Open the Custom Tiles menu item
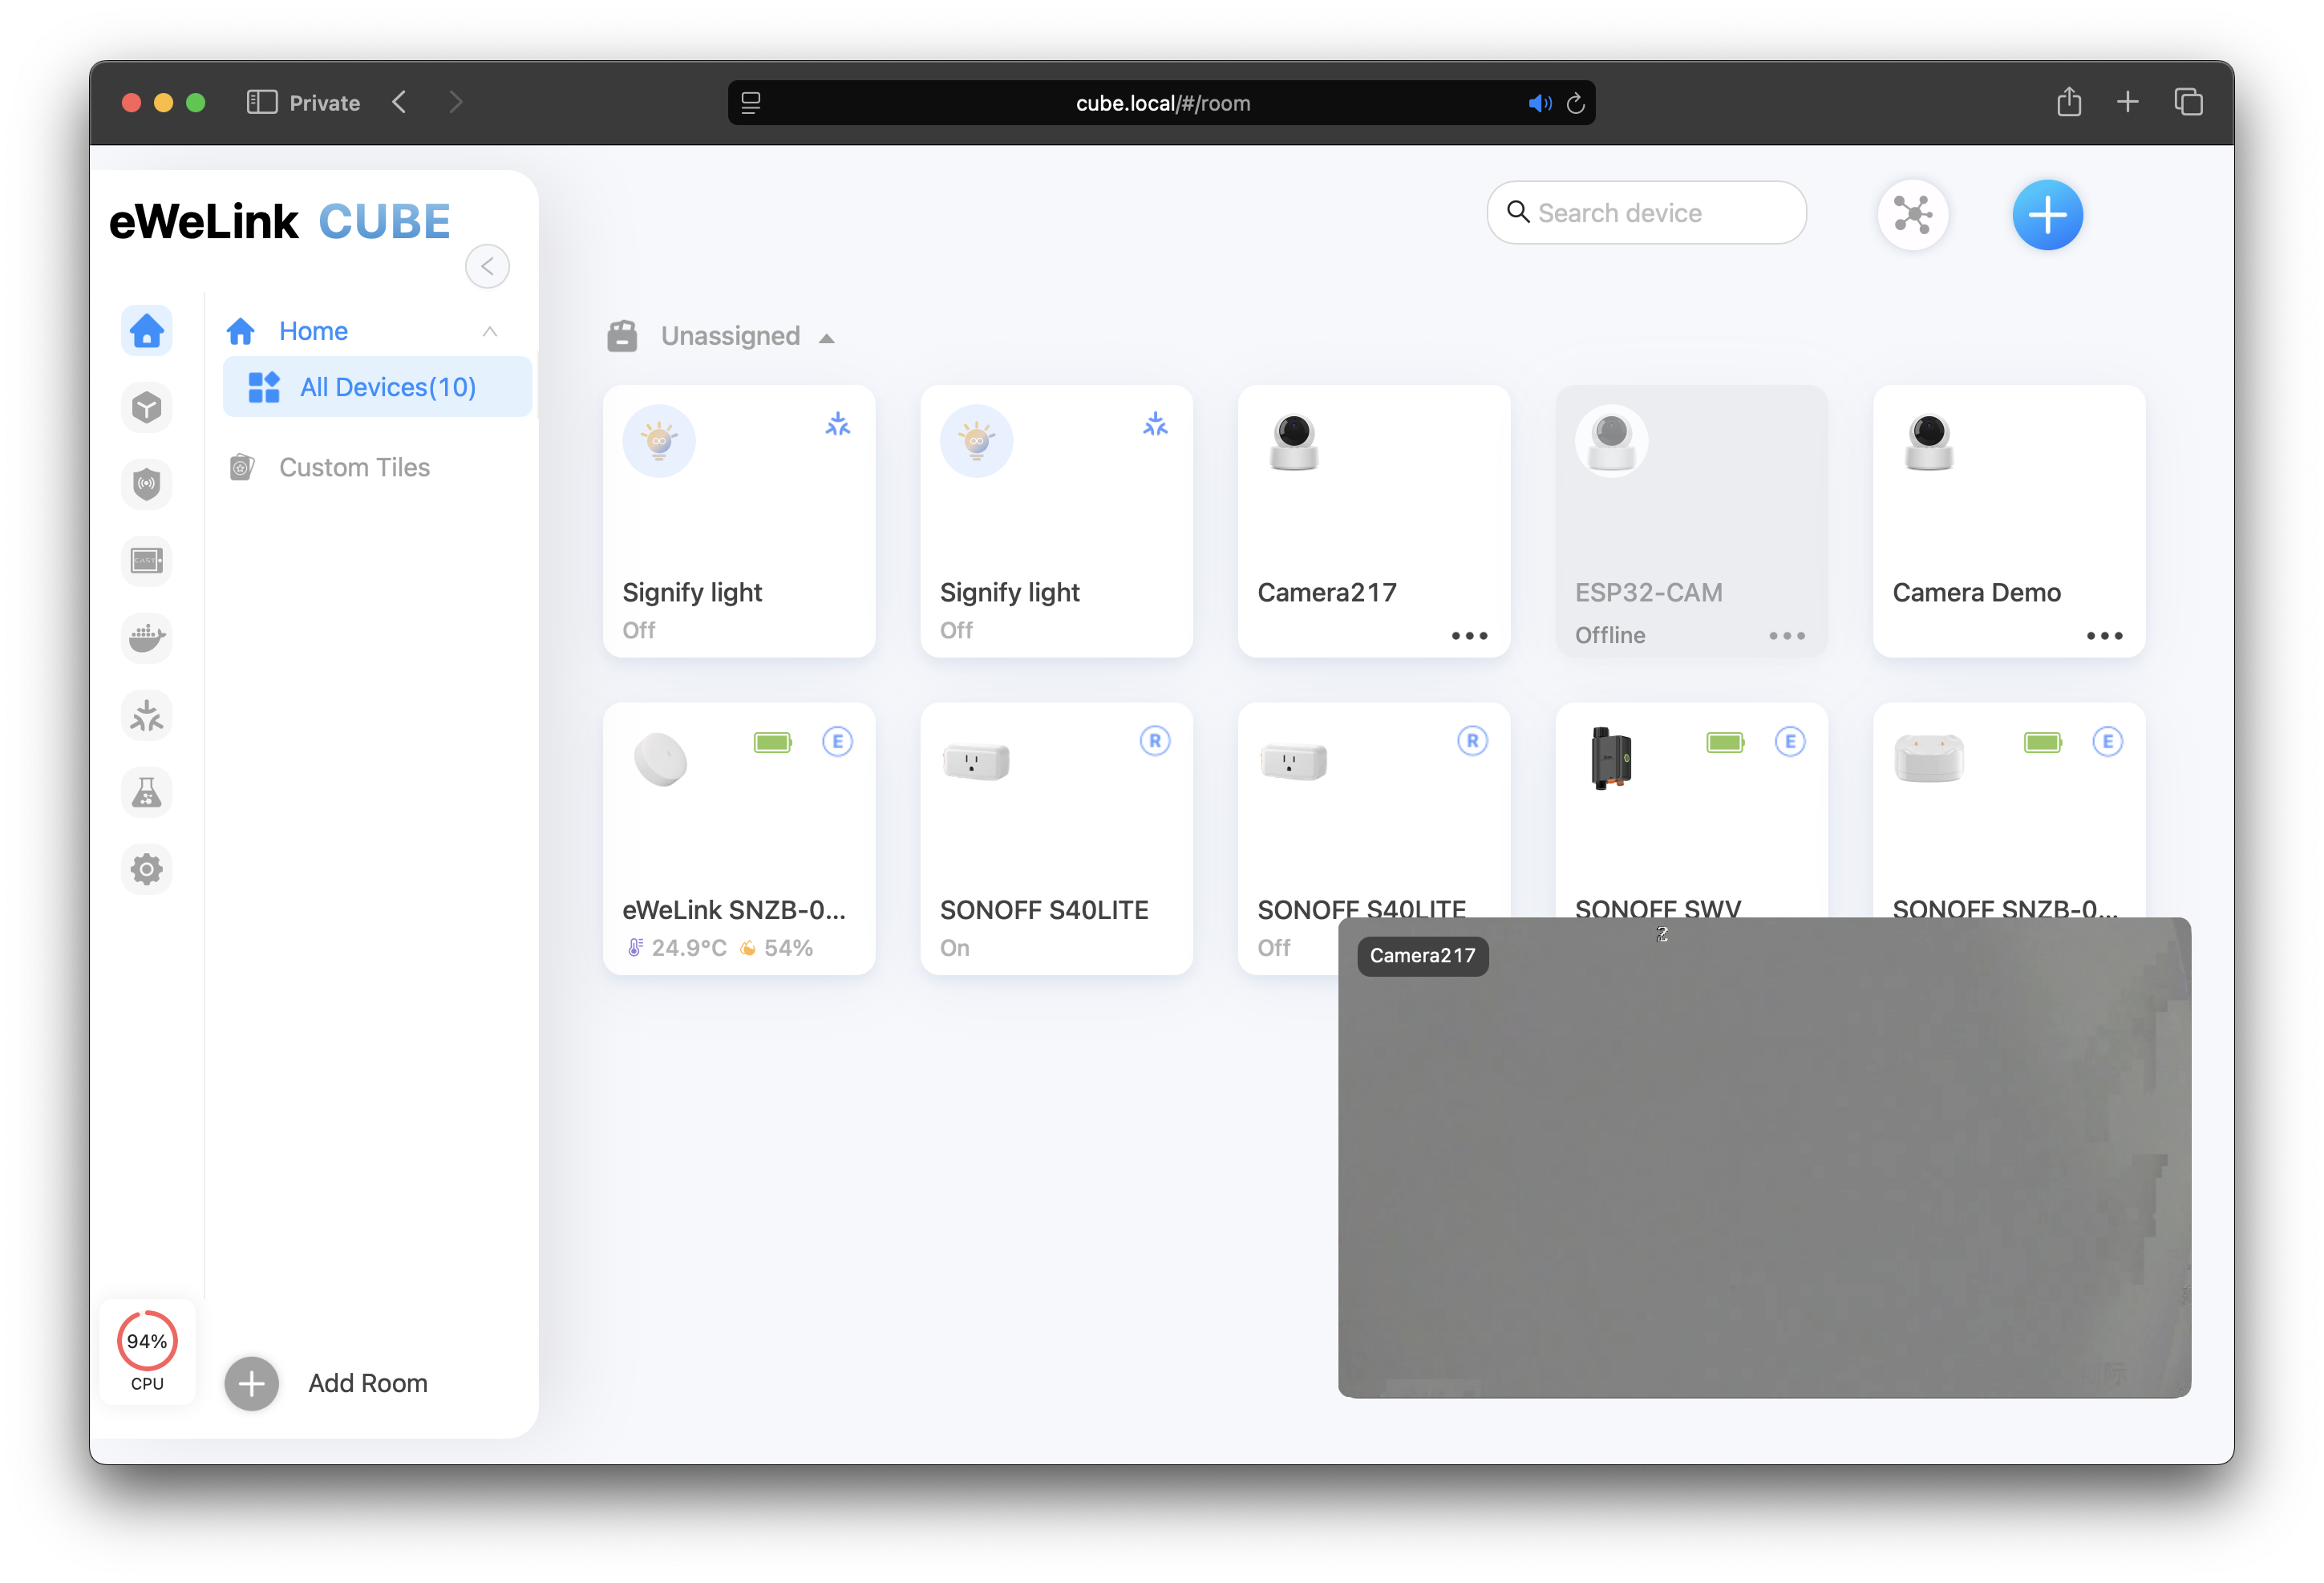 [x=354, y=467]
